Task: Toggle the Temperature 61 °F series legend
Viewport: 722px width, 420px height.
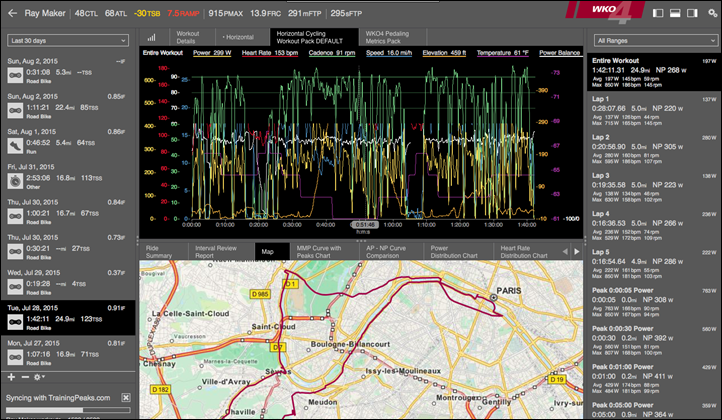Action: 503,53
